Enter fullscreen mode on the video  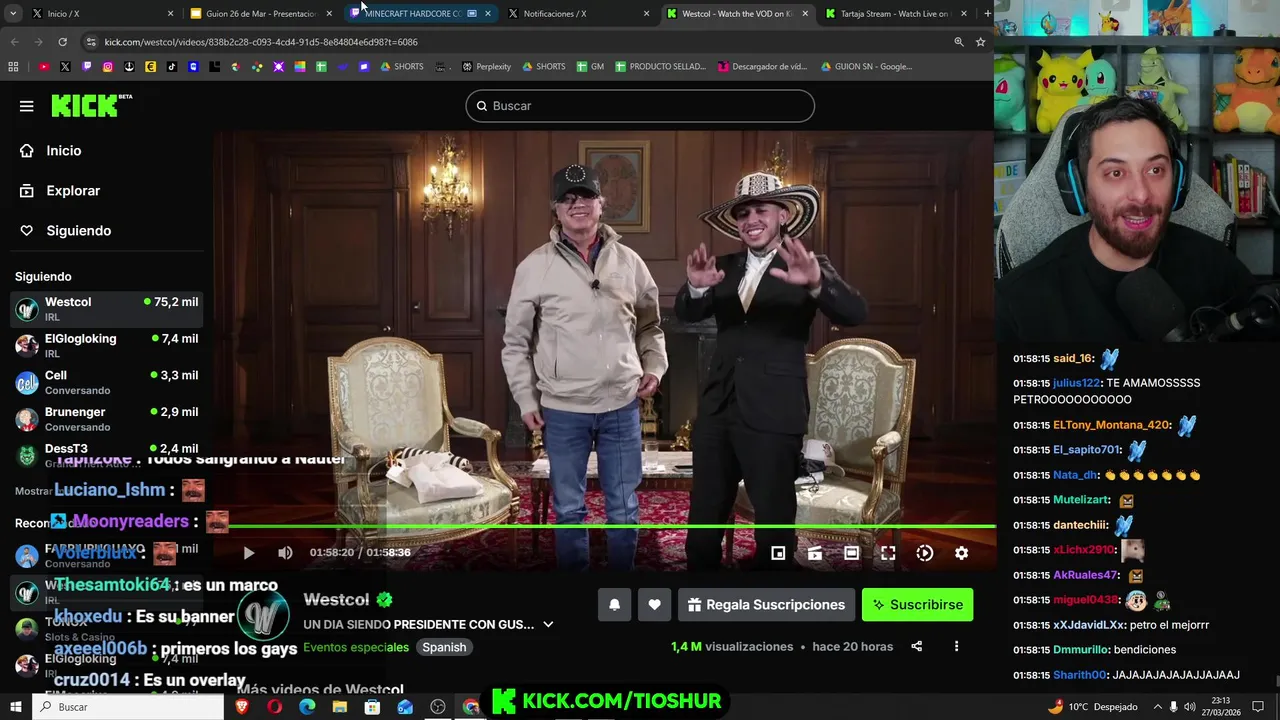[888, 553]
